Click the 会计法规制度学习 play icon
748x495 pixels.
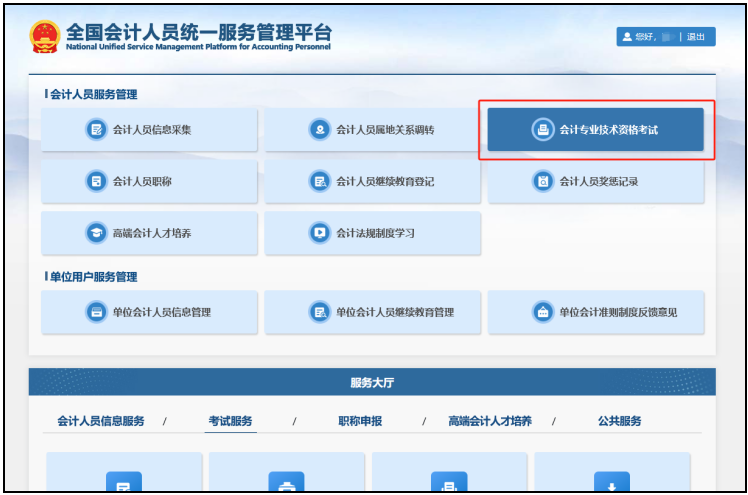point(319,233)
